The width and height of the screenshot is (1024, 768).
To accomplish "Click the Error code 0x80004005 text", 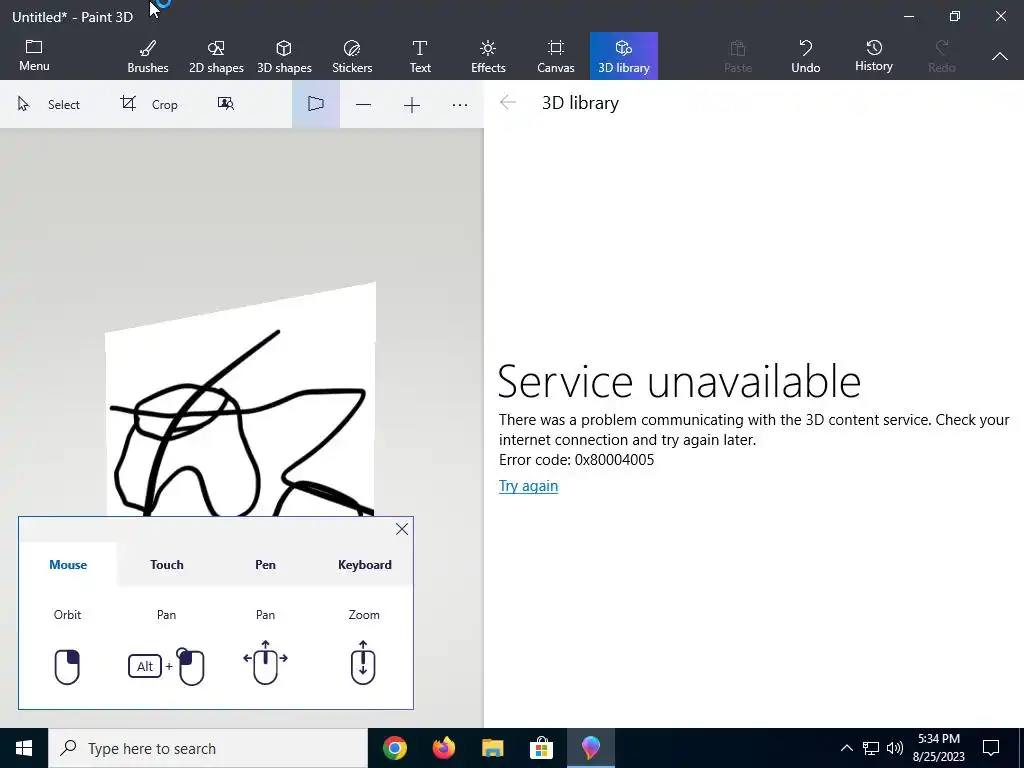I will pyautogui.click(x=577, y=460).
